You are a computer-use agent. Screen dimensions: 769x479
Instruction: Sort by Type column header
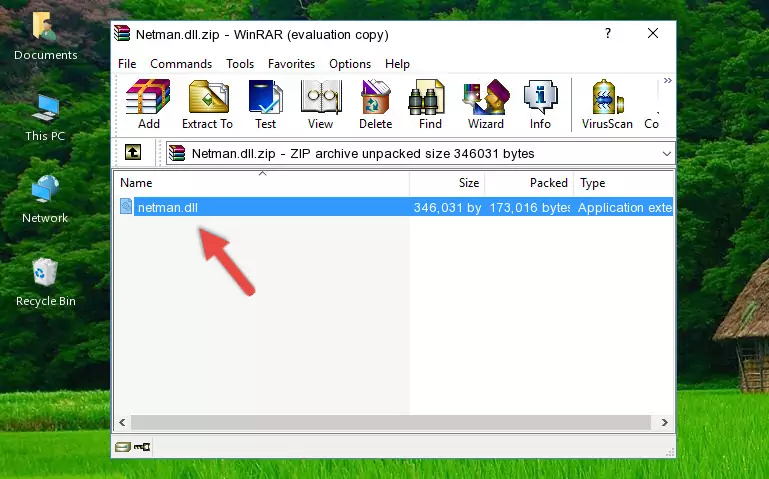tap(624, 183)
